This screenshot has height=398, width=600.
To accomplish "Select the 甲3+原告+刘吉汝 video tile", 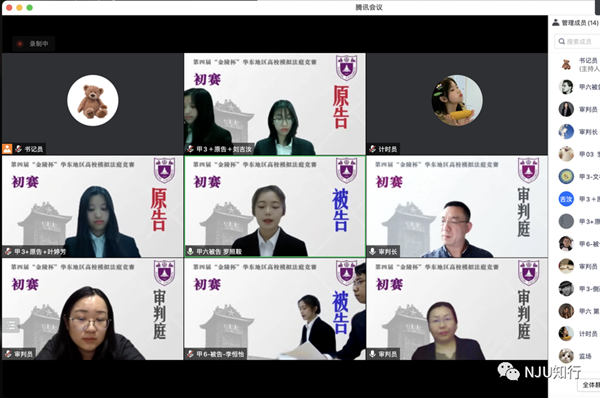I will [275, 104].
